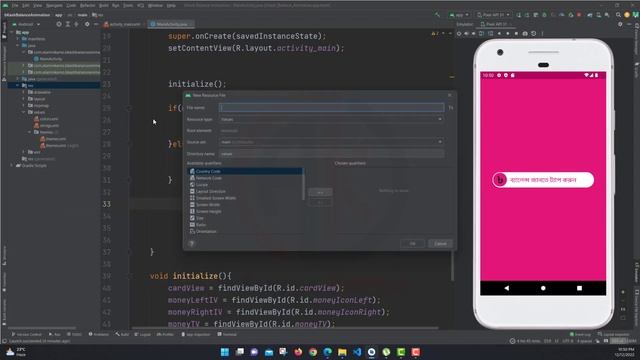The height and width of the screenshot is (360, 640).
Task: Click the qualifiers list scrollbar
Action: [x=304, y=184]
